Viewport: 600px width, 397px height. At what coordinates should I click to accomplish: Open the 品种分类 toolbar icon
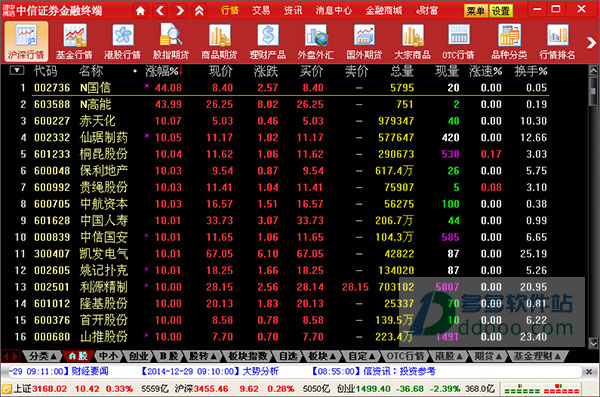pyautogui.click(x=509, y=41)
